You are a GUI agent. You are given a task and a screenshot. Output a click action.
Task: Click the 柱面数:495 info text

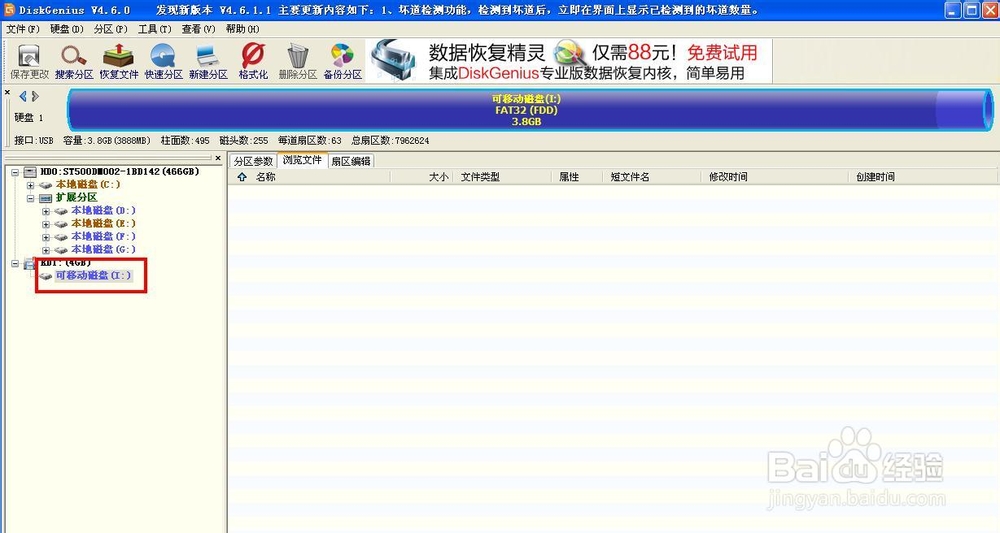pos(185,140)
